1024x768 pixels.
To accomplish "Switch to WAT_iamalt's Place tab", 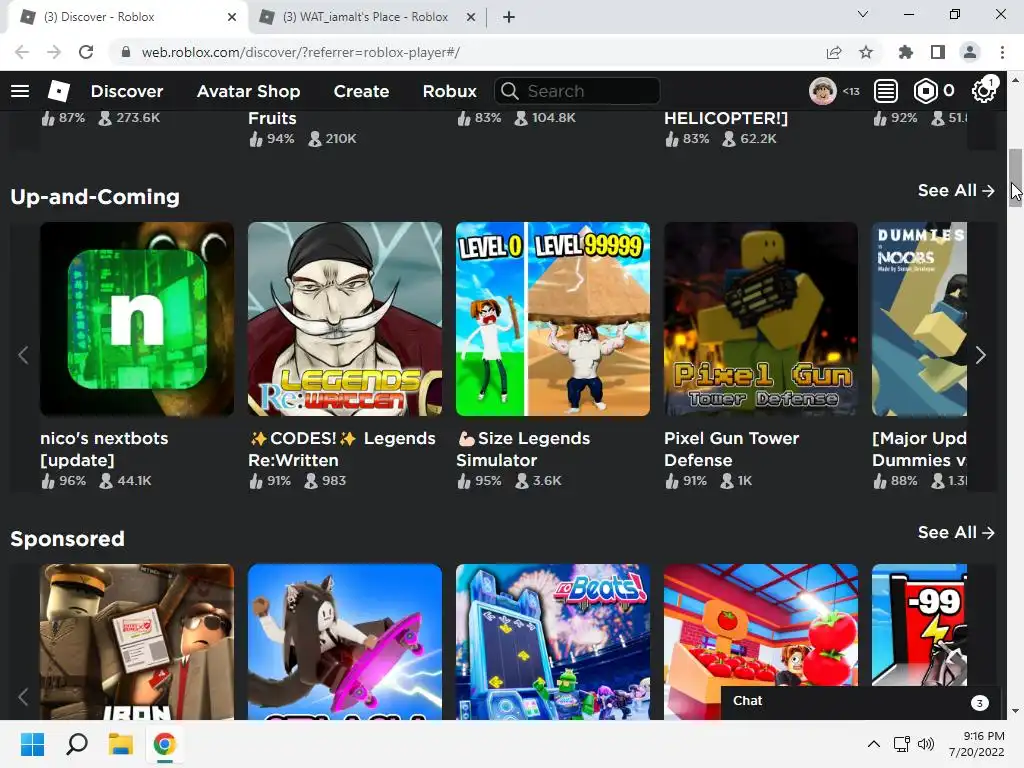I will coord(366,17).
